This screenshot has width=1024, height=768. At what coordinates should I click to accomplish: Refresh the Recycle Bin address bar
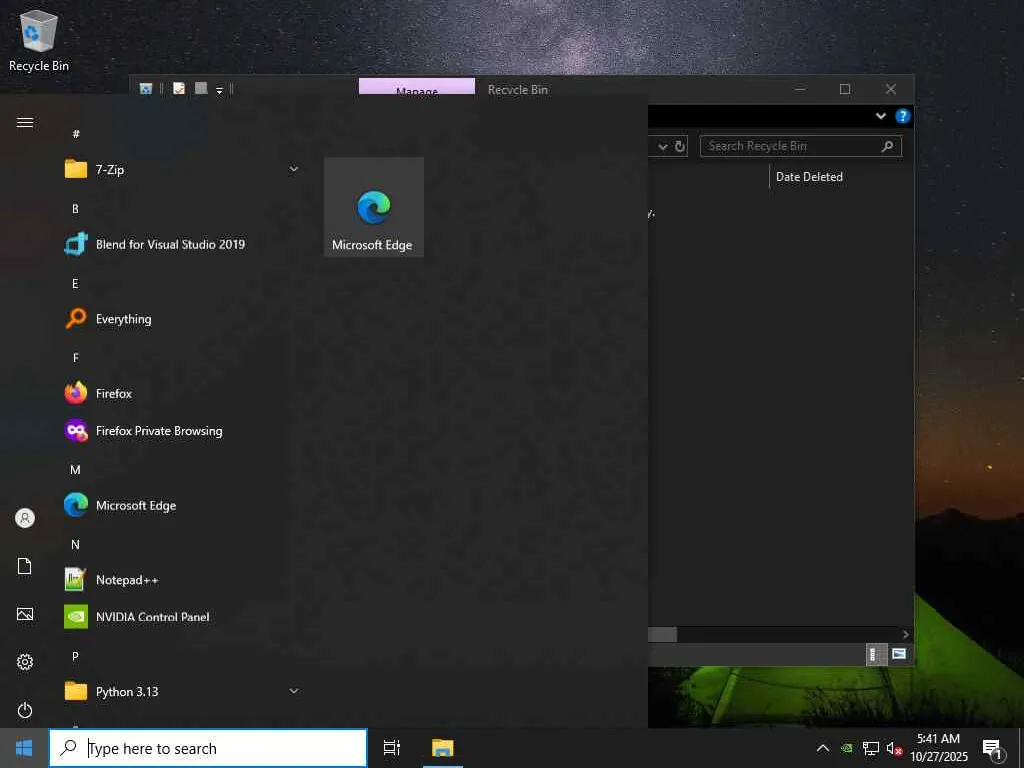coord(680,146)
